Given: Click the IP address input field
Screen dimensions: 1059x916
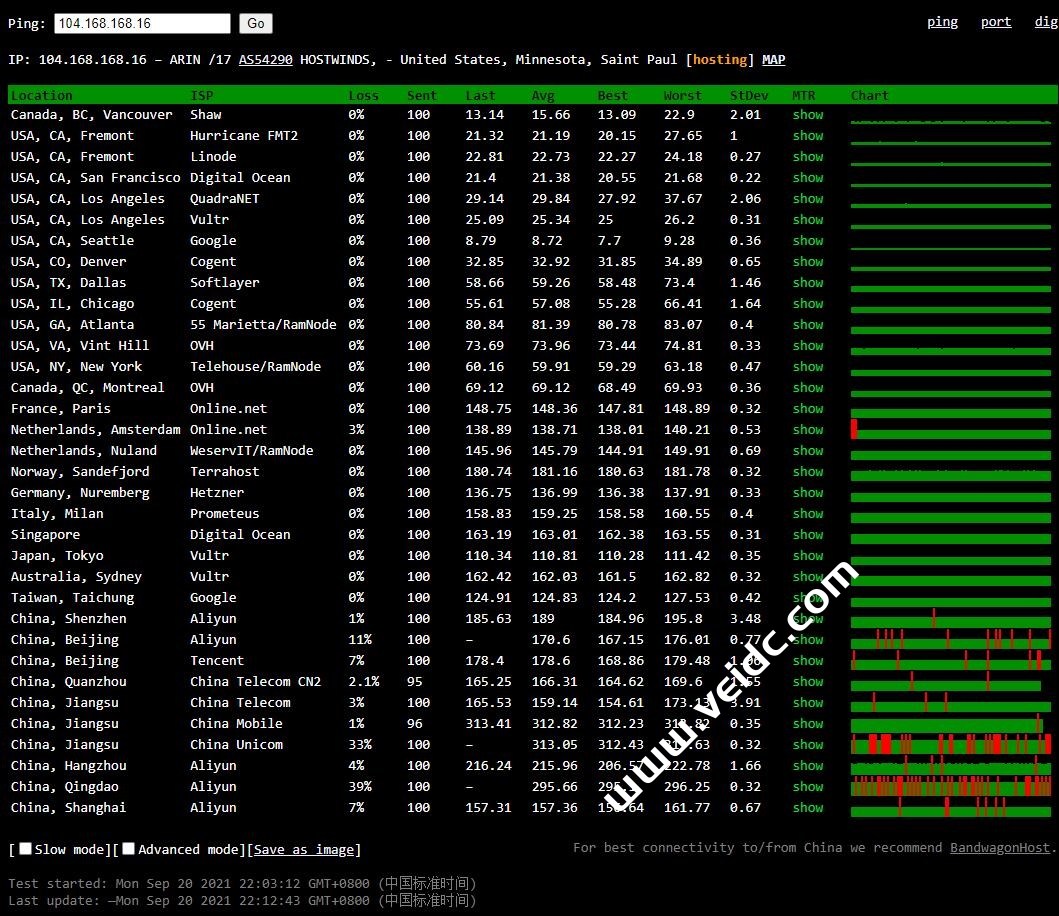Looking at the screenshot, I should click(142, 23).
